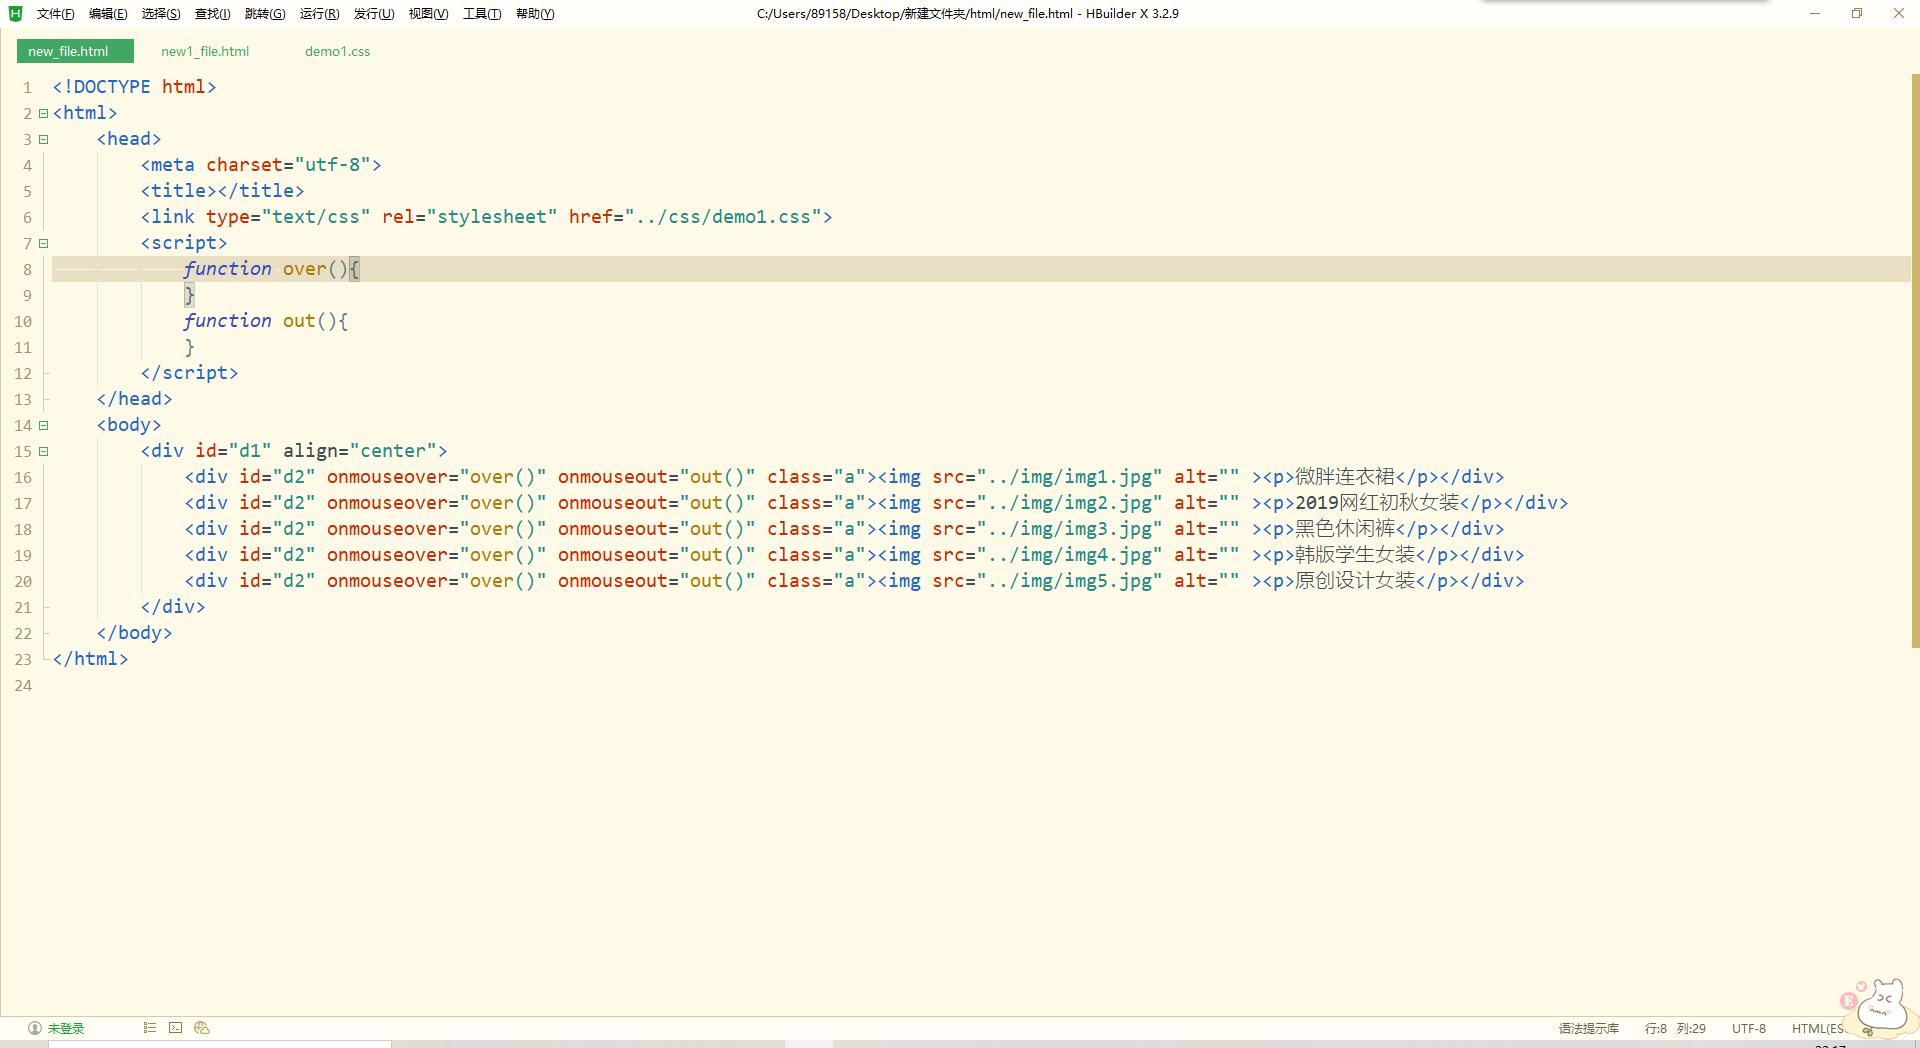Collapse the head section fold on line 3

tap(43, 139)
